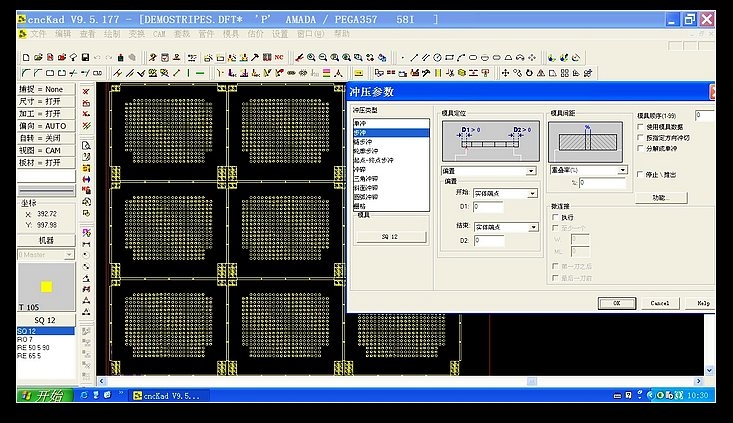Click the move four-arrows icon
This screenshot has height=423, width=733.
(x=505, y=73)
